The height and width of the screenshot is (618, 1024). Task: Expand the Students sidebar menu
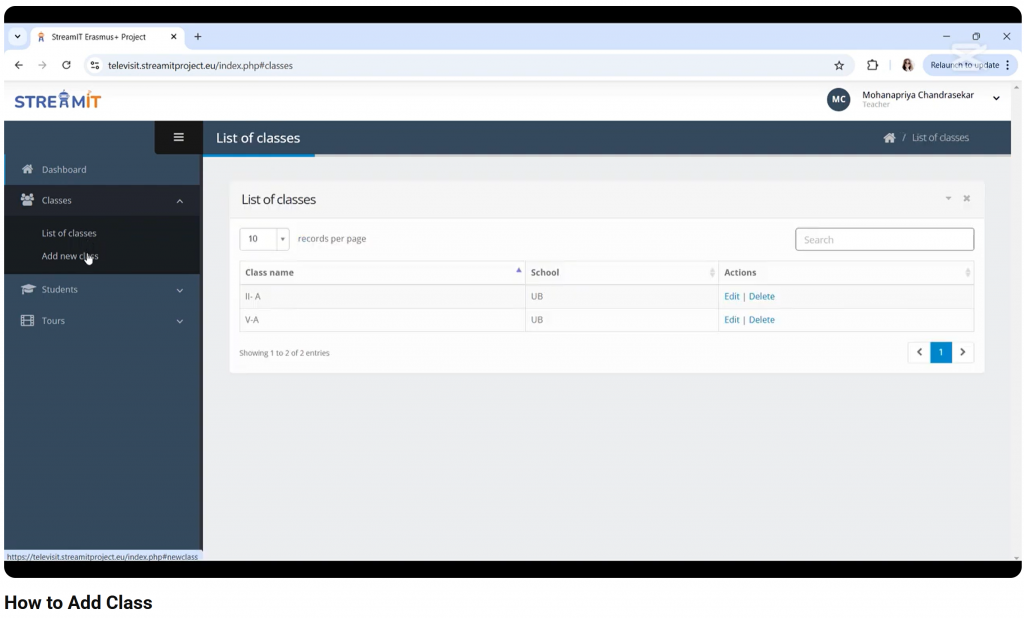point(100,290)
